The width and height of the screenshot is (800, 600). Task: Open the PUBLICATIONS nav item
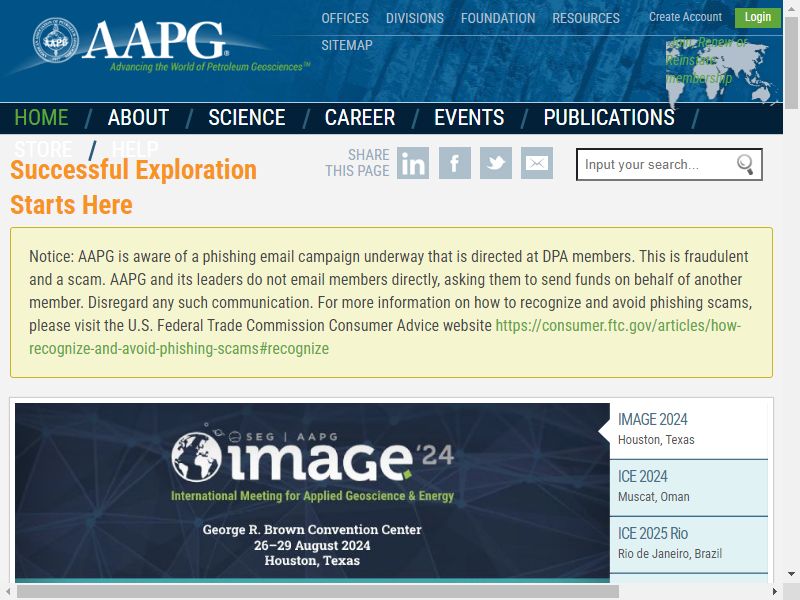[x=609, y=118]
